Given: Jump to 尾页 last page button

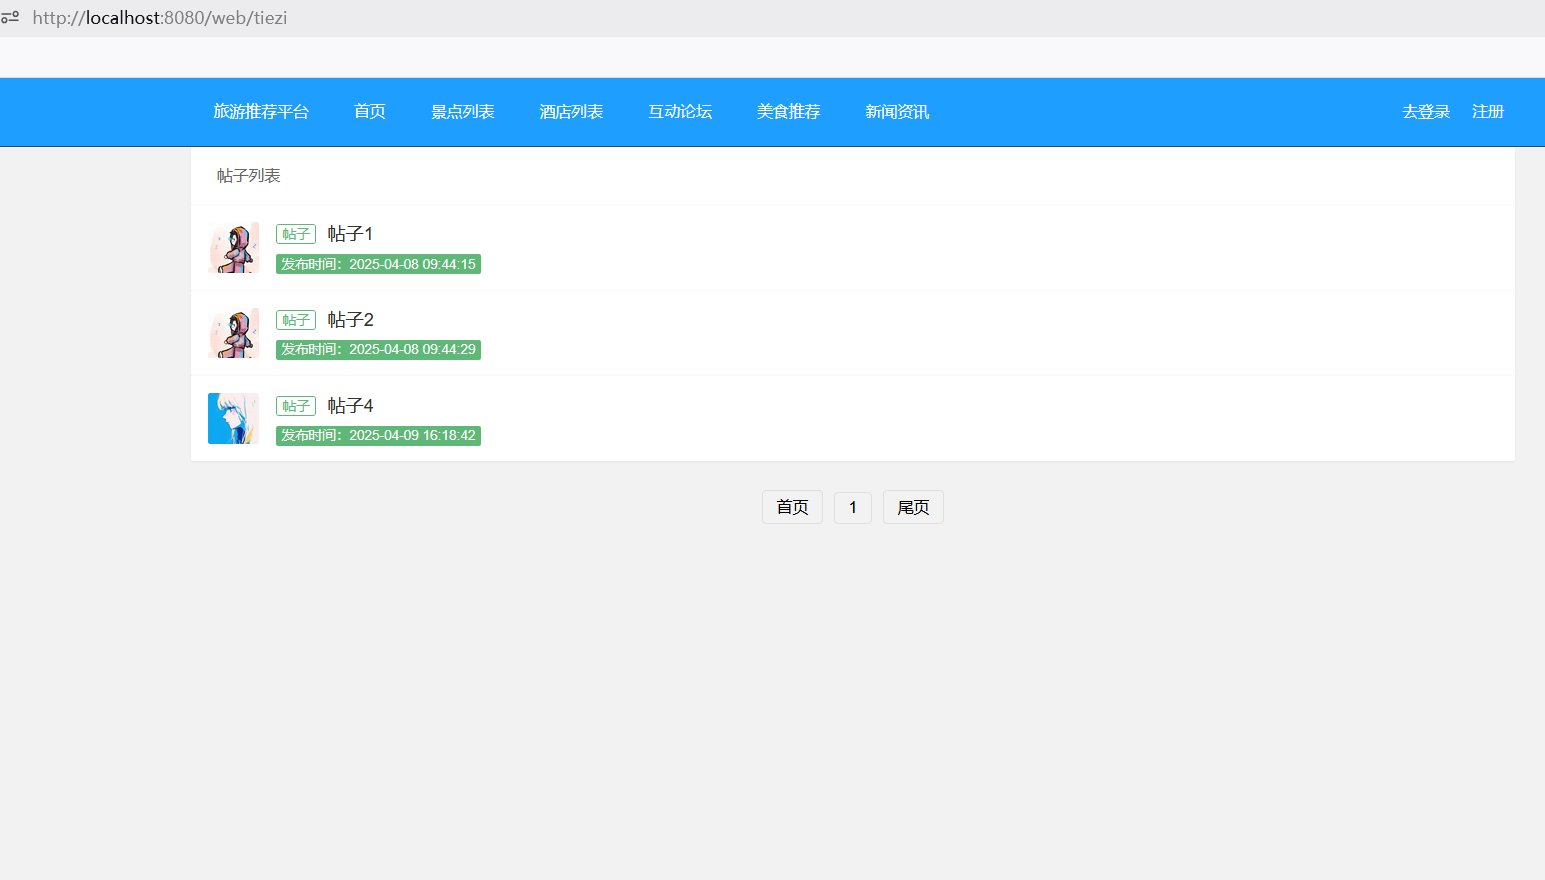Looking at the screenshot, I should [913, 507].
